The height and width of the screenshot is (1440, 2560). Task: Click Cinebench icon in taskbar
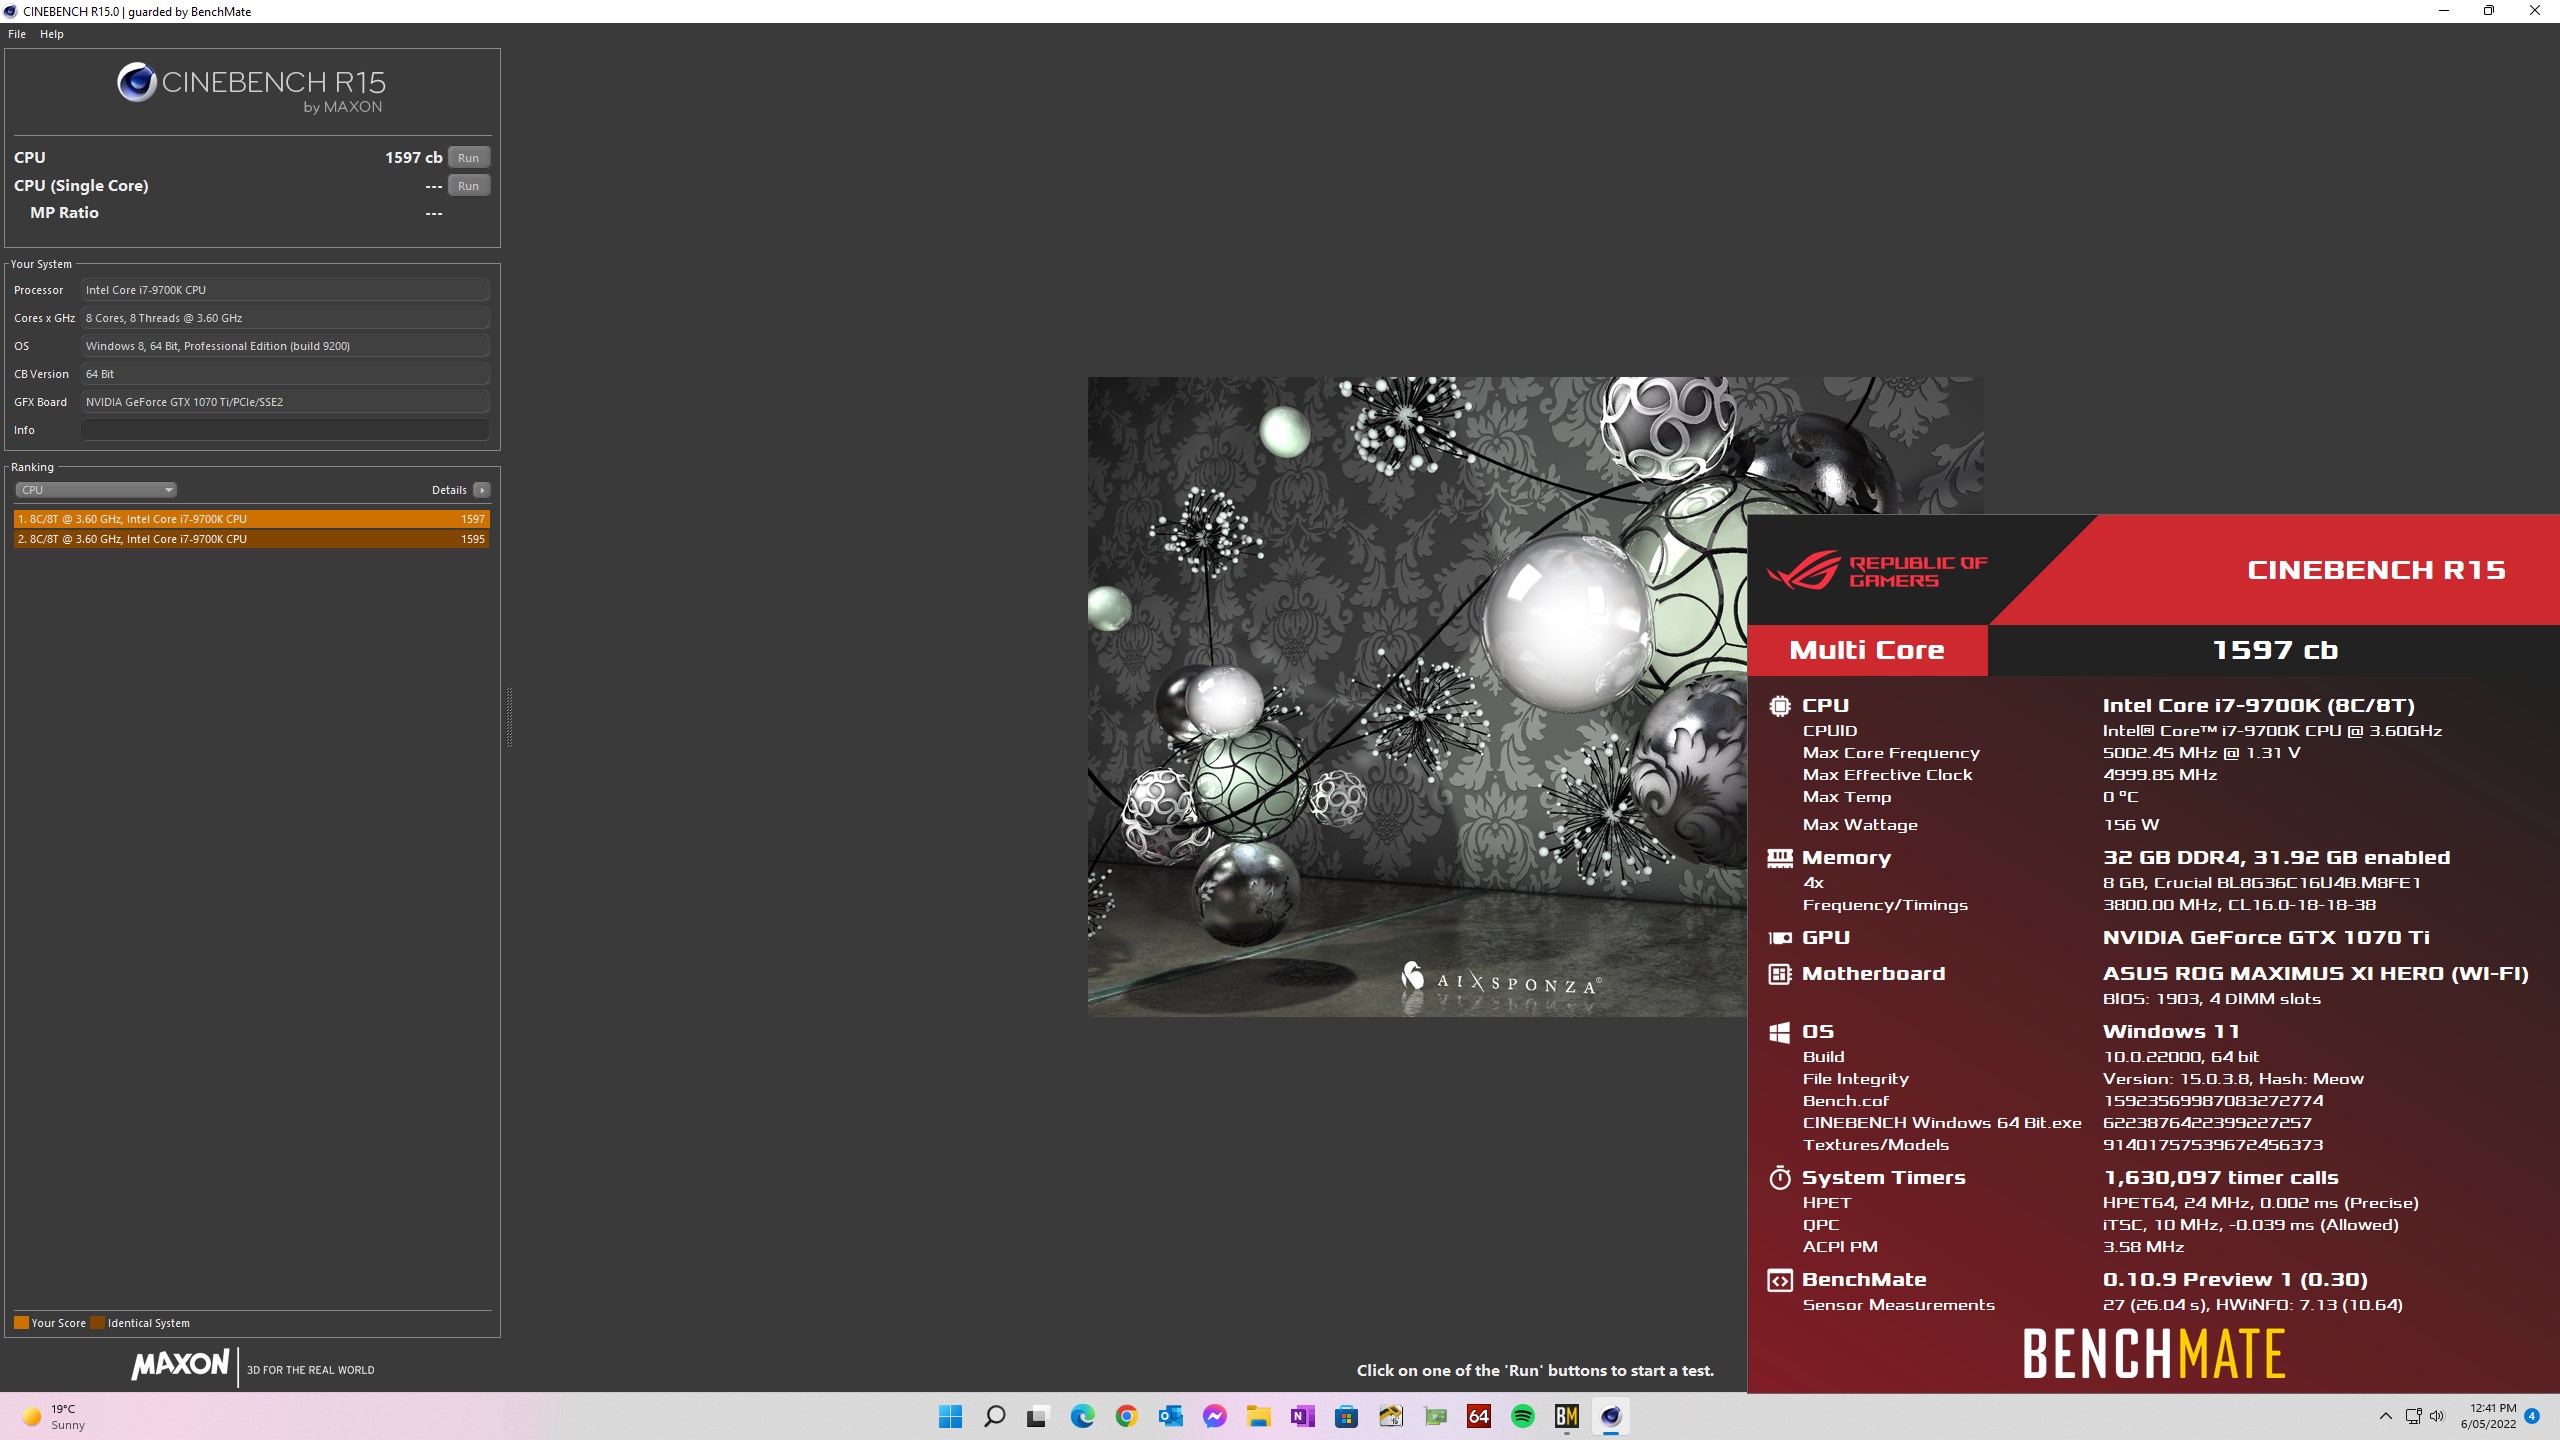click(1610, 1416)
